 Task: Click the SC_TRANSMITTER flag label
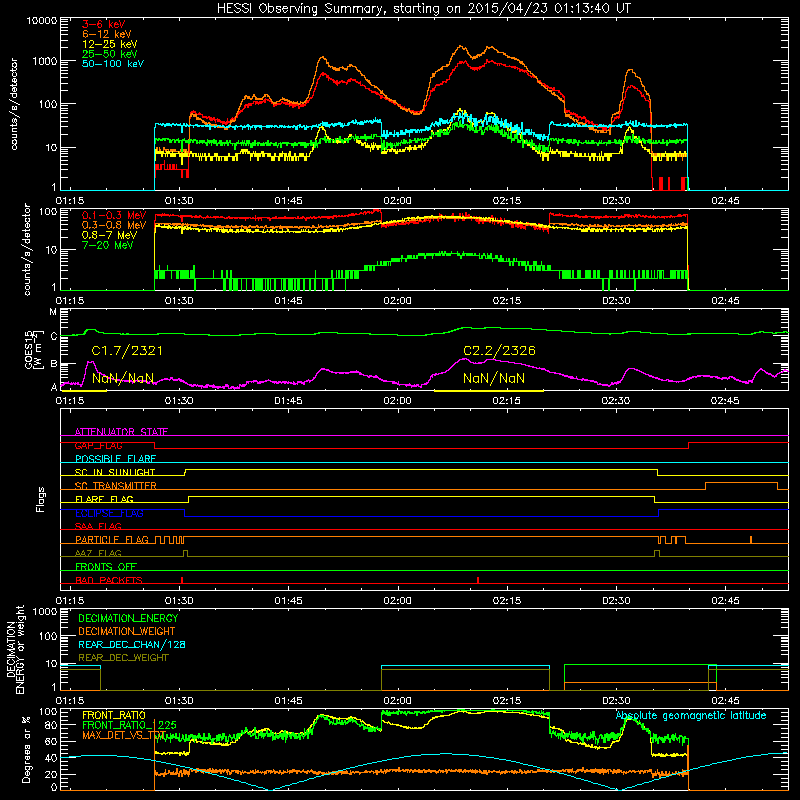coord(116,485)
